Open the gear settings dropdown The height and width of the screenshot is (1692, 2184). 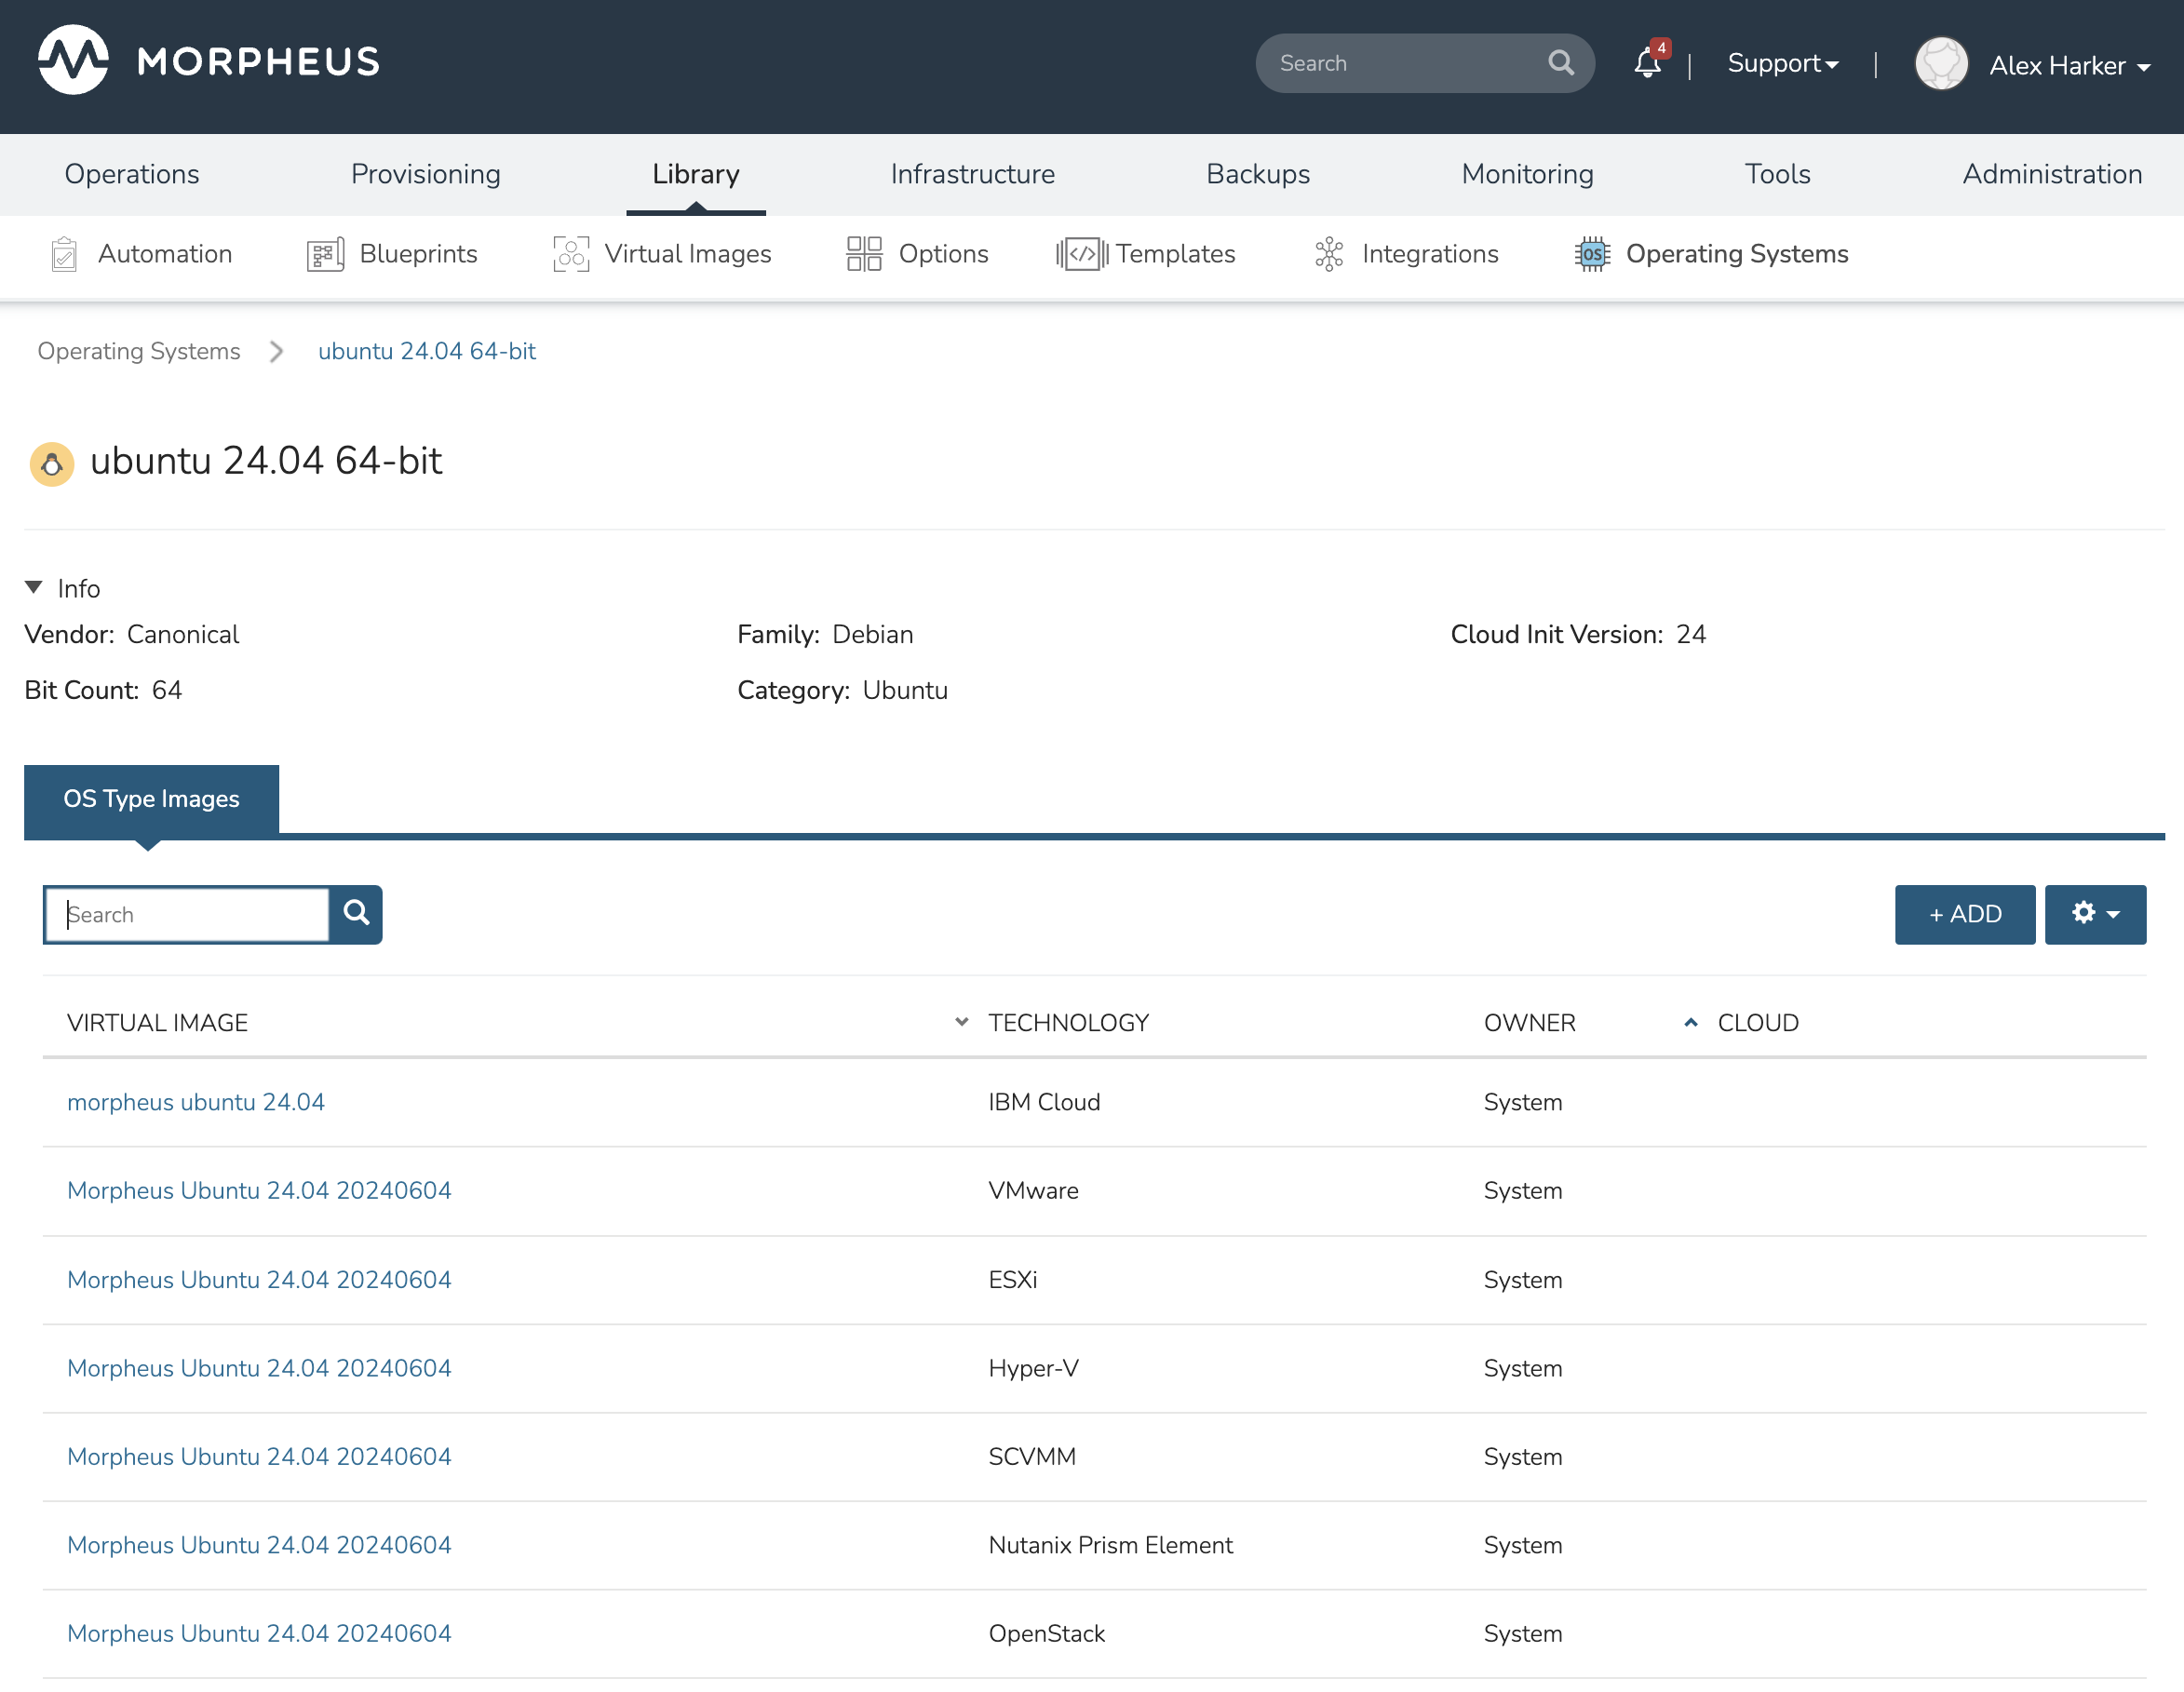point(2095,914)
